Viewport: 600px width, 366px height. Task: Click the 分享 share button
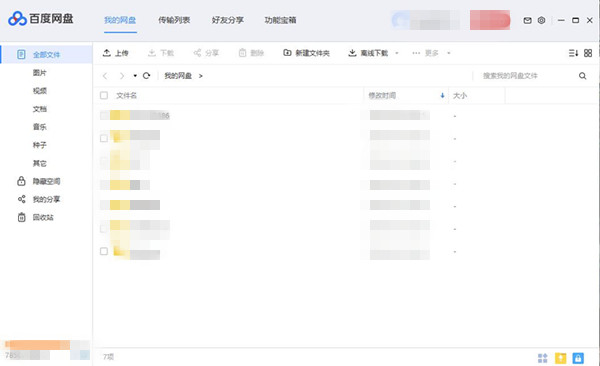[206, 53]
